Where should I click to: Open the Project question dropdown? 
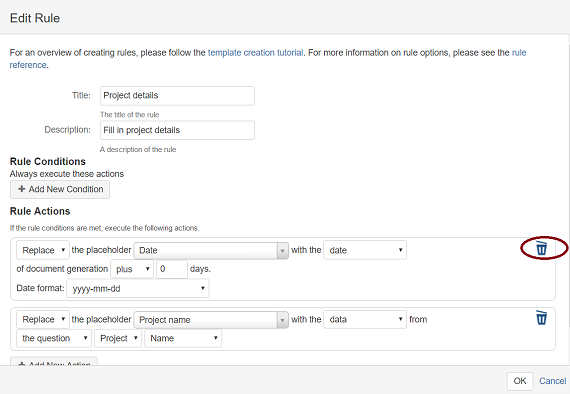point(118,338)
